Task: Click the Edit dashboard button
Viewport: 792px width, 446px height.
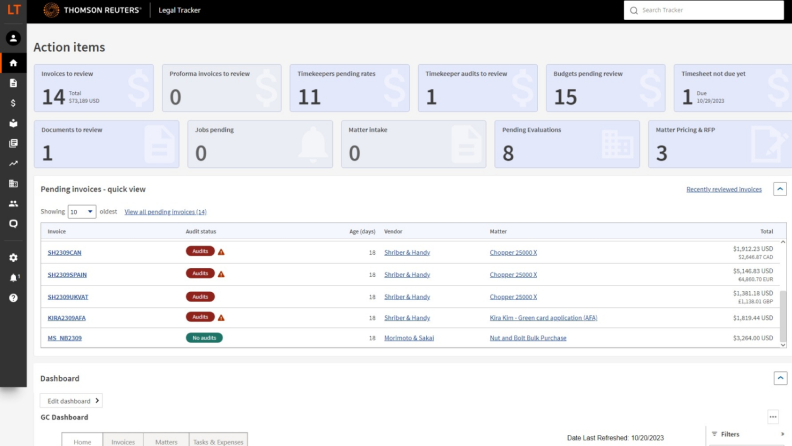Action: tap(71, 400)
